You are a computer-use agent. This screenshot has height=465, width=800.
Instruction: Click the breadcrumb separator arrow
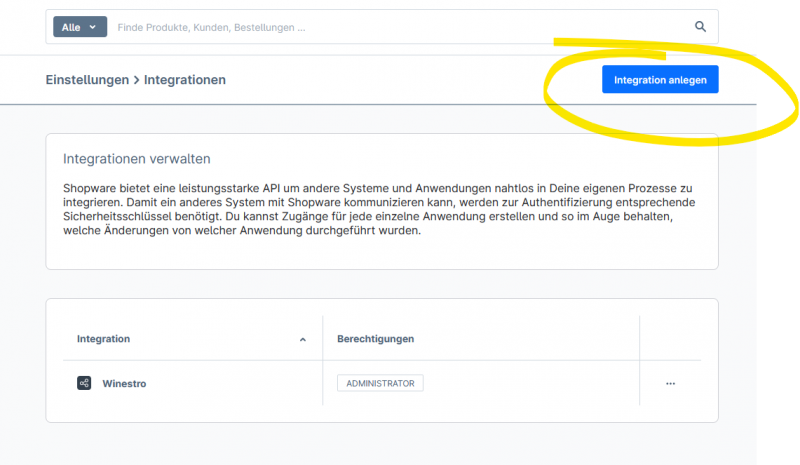pyautogui.click(x=136, y=79)
